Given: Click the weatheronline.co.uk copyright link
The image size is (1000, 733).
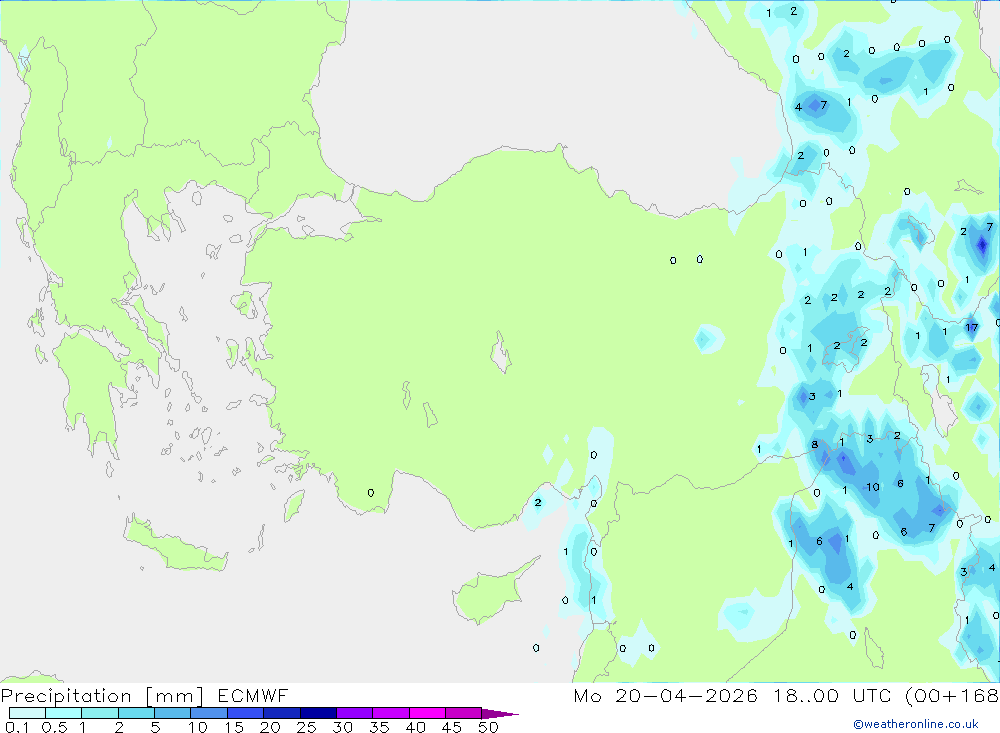Looking at the screenshot, I should point(916,724).
